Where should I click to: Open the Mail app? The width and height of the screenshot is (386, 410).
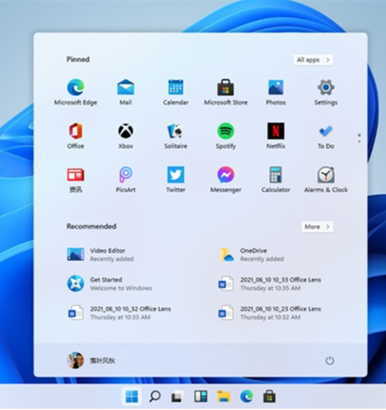click(x=126, y=92)
